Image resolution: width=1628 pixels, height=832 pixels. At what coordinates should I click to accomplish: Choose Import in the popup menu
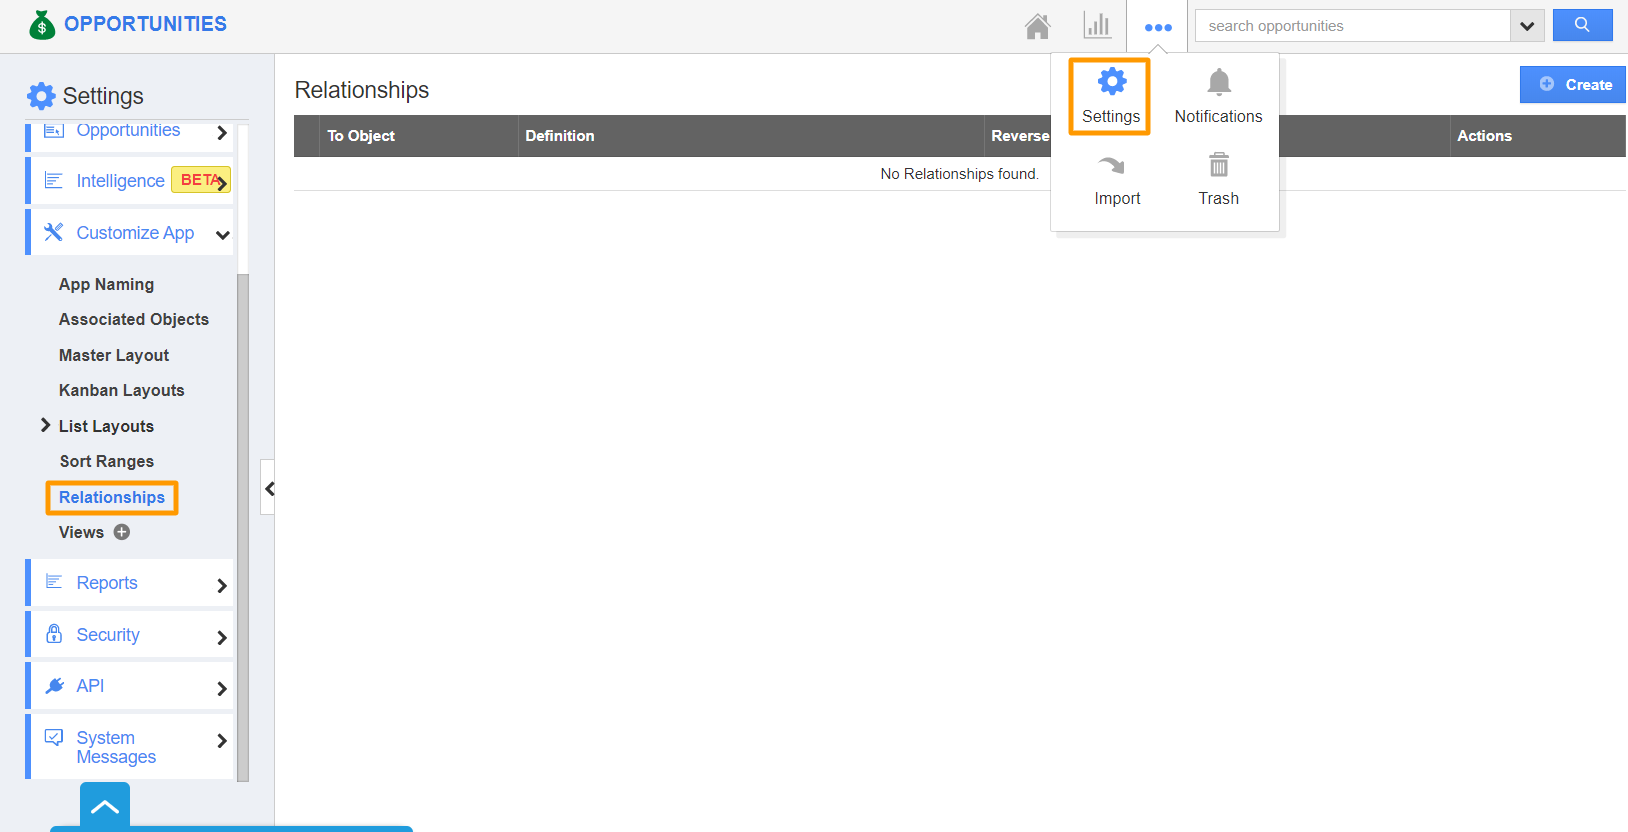(x=1117, y=180)
